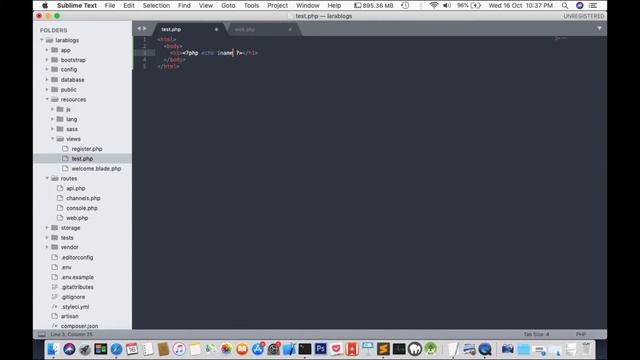Open the tab list dropdown arrow
Screen dimensions: 640x360
[x=599, y=29]
